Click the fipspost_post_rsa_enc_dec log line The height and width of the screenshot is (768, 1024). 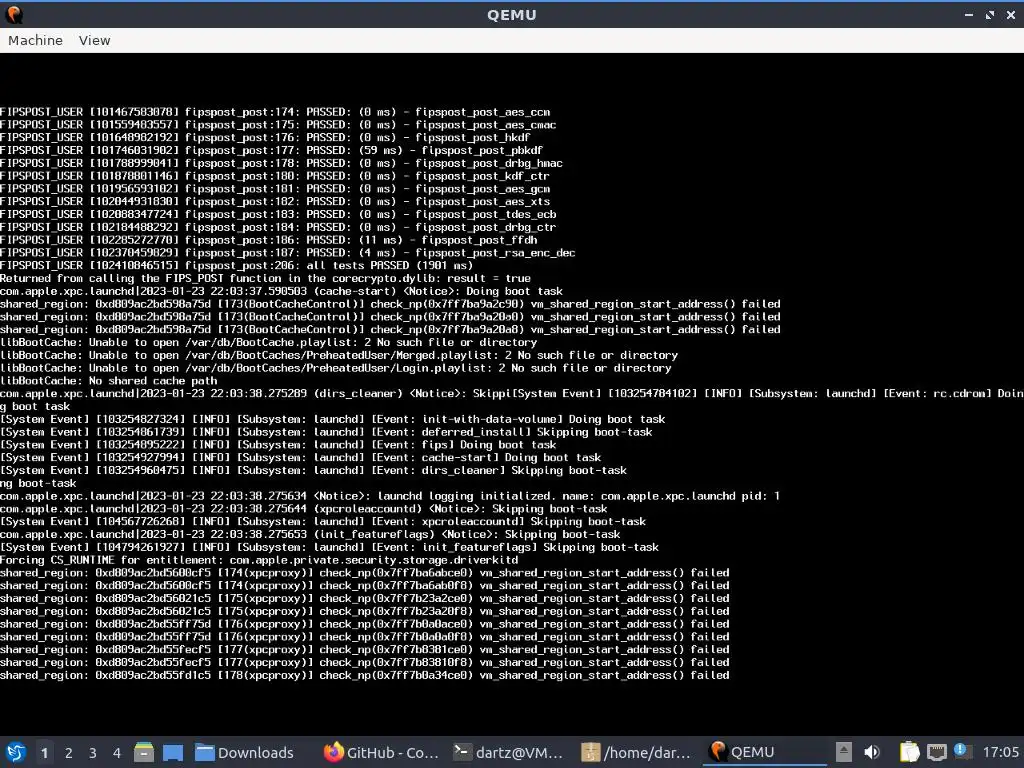pos(288,253)
